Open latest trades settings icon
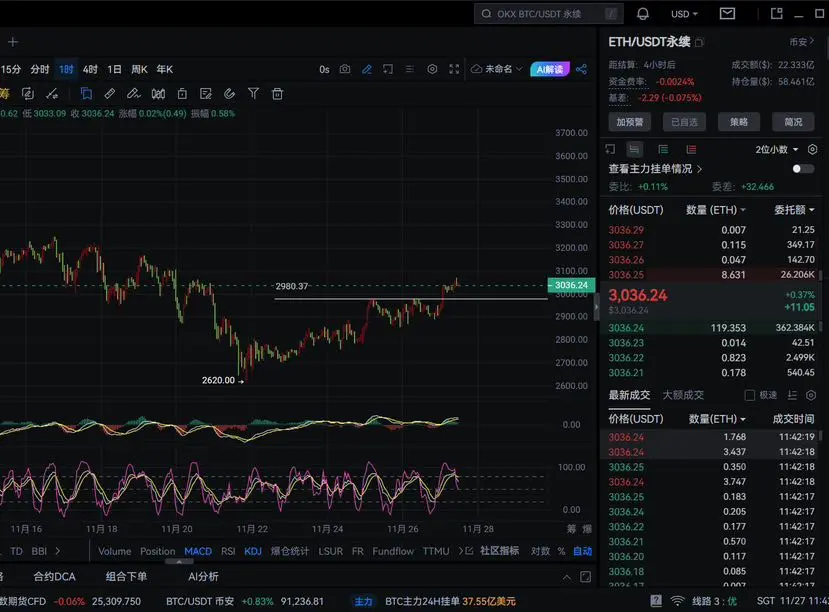This screenshot has height=612, width=829. 811,395
